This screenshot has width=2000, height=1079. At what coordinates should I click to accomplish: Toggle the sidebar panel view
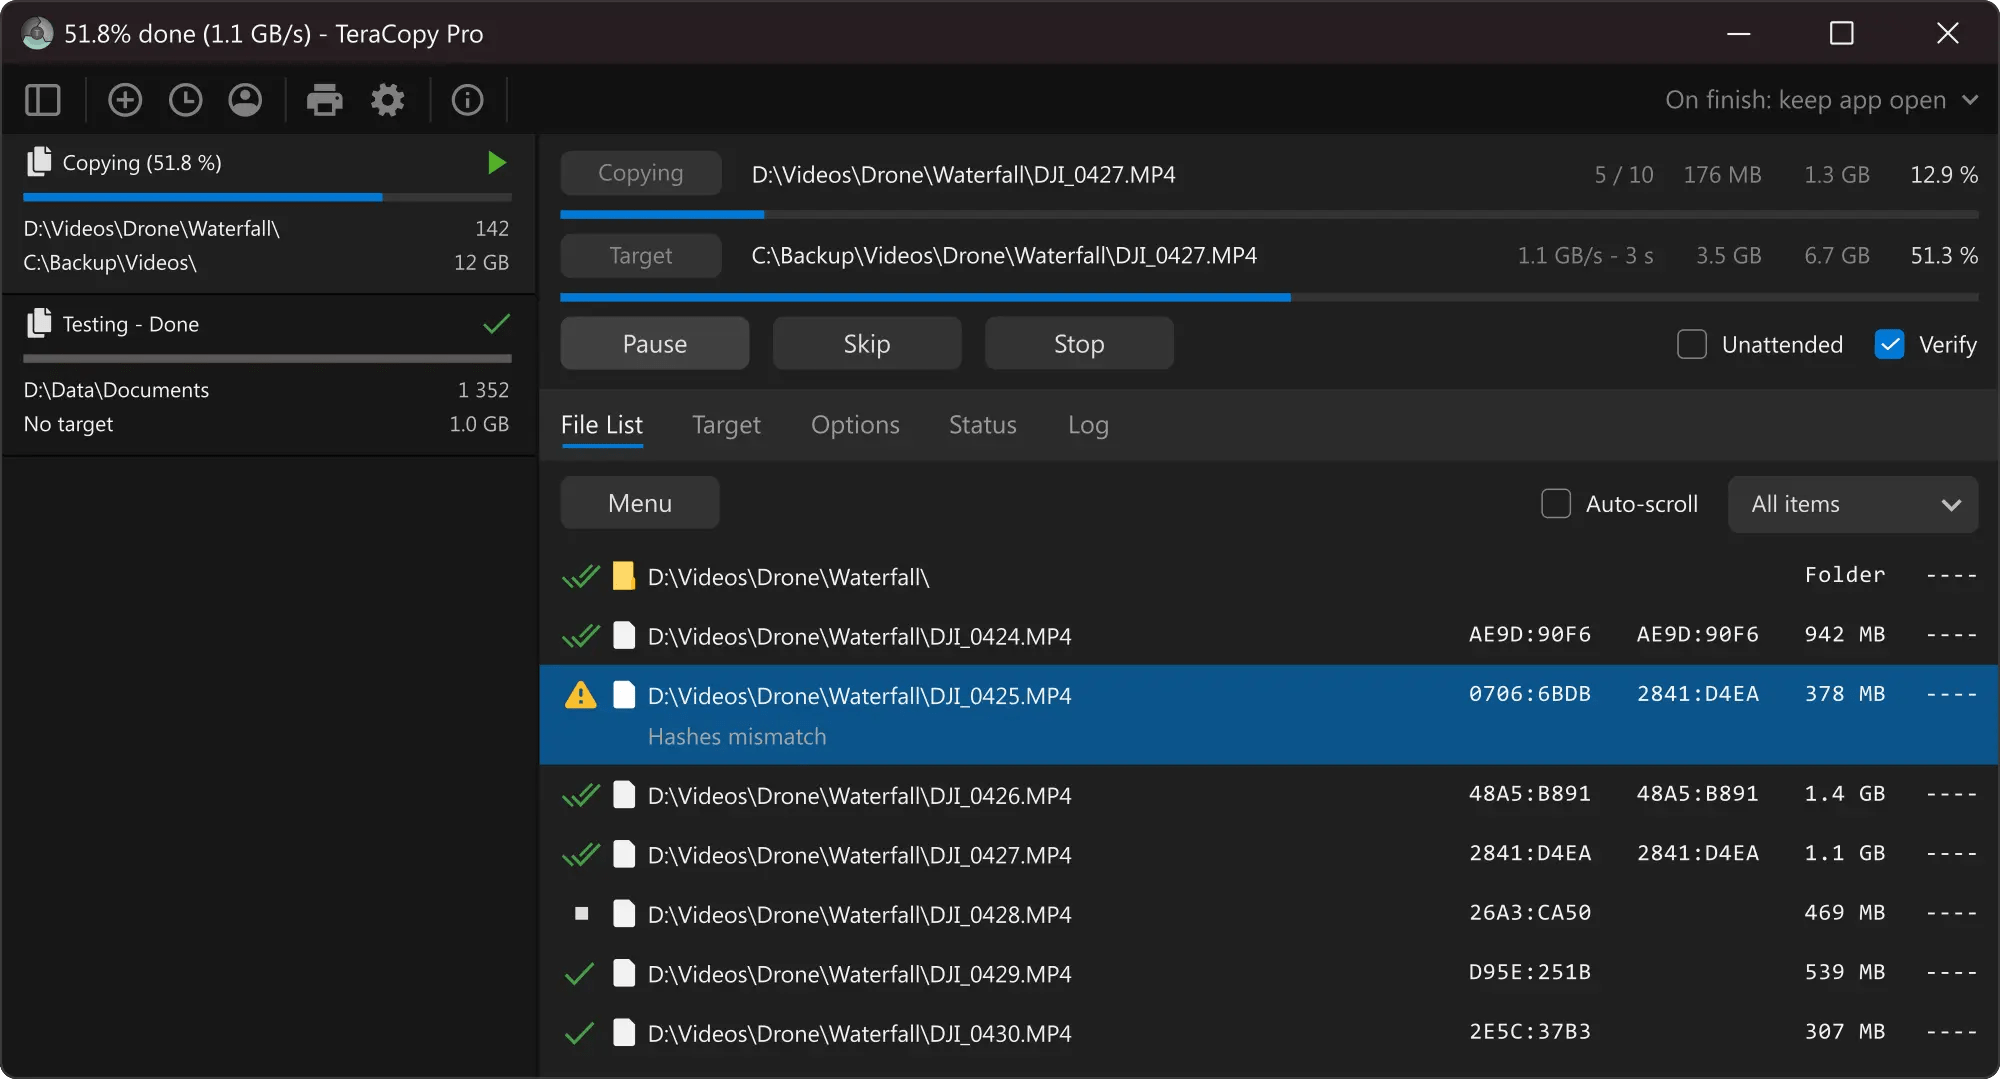(x=42, y=100)
